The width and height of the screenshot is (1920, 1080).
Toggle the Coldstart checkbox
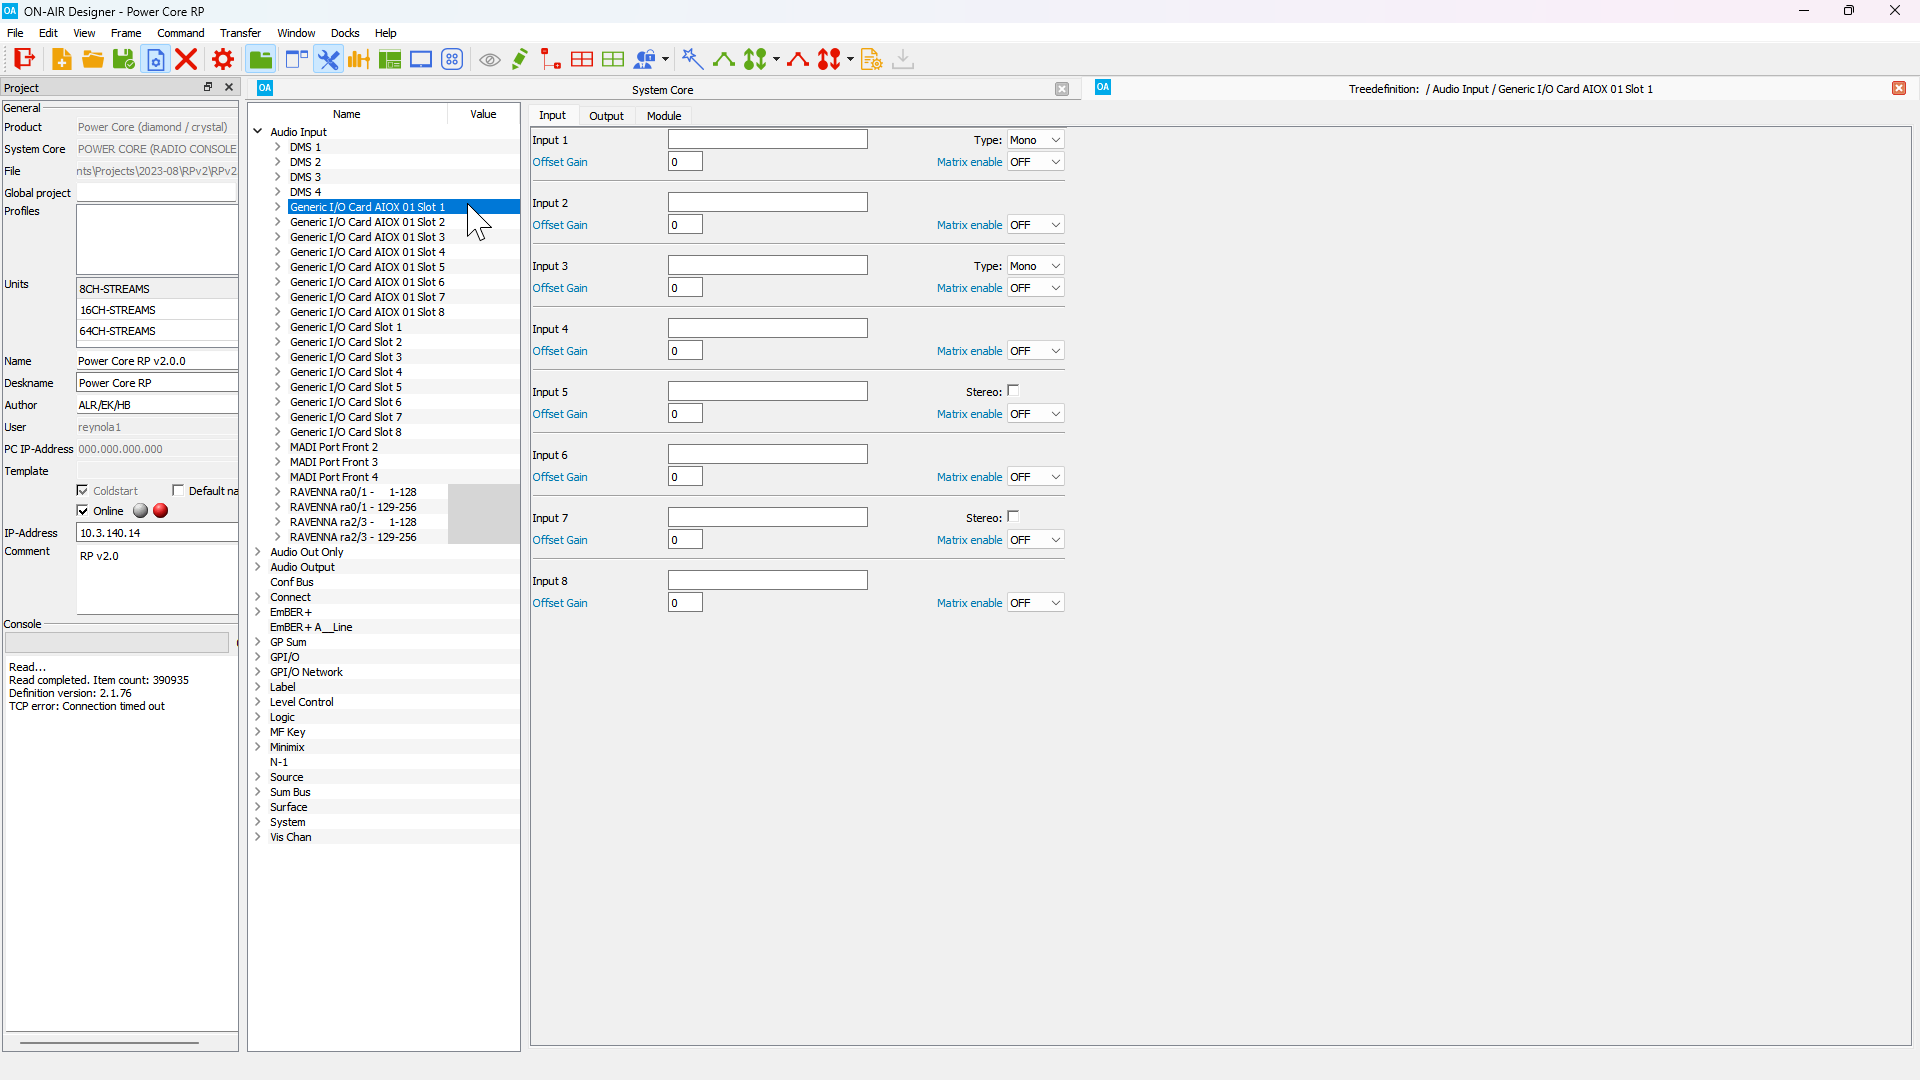tap(83, 490)
